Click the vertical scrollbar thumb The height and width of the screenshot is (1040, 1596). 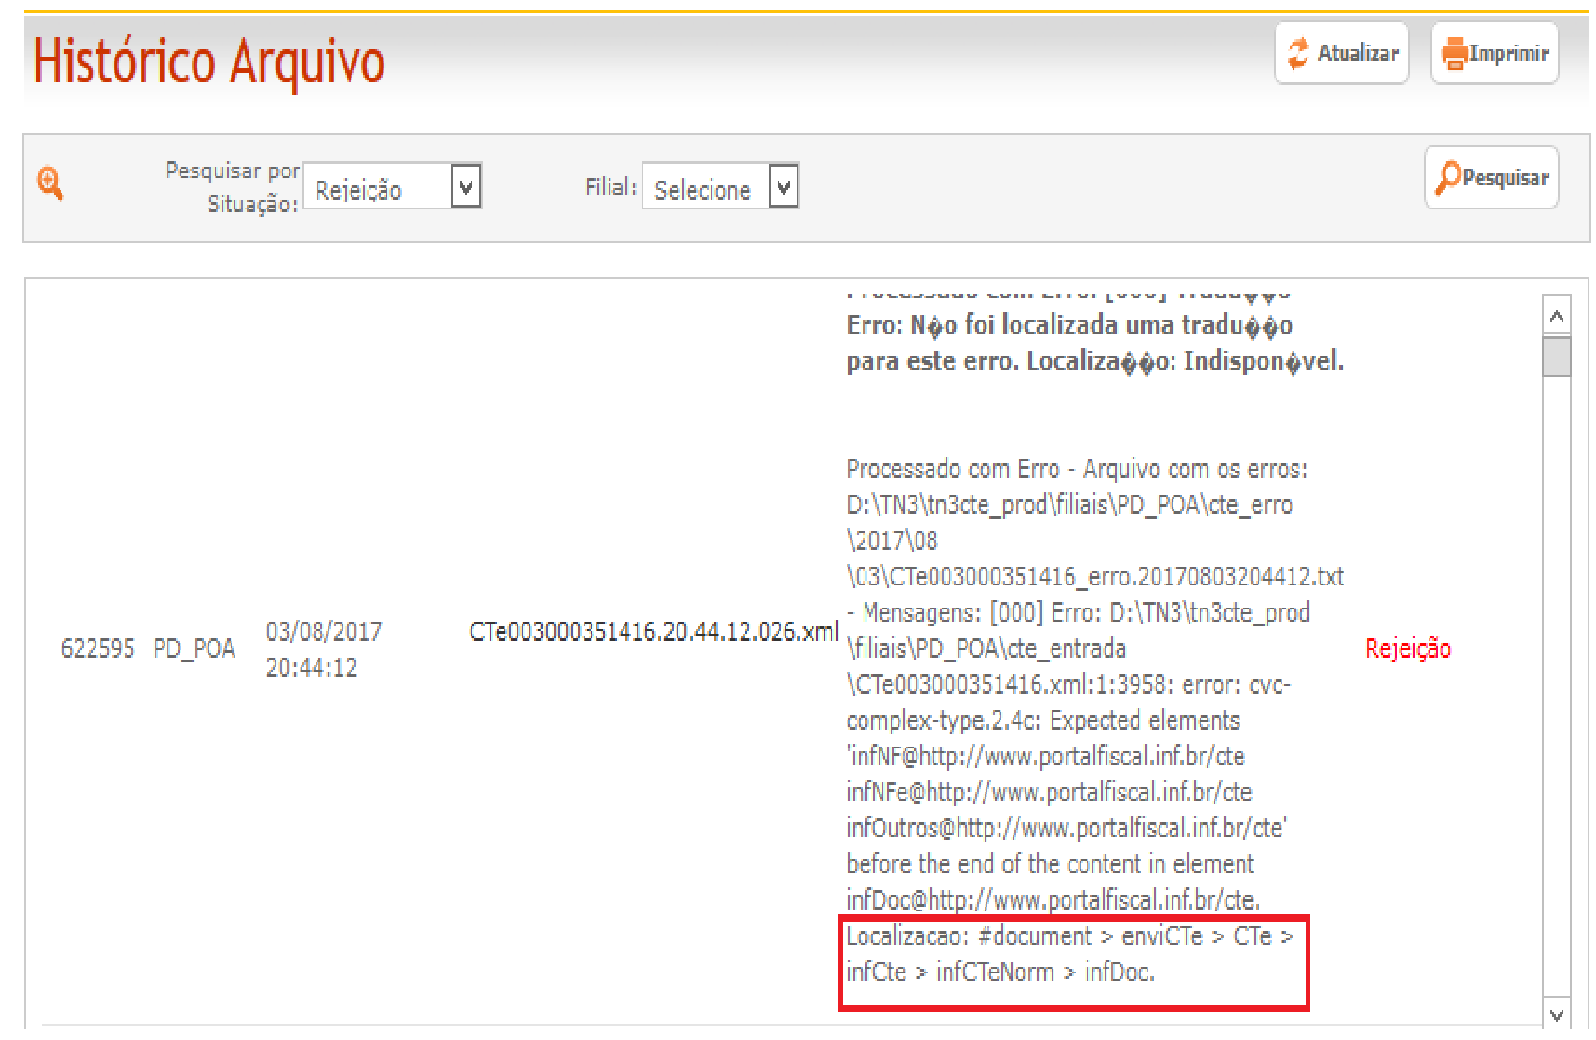(x=1556, y=356)
